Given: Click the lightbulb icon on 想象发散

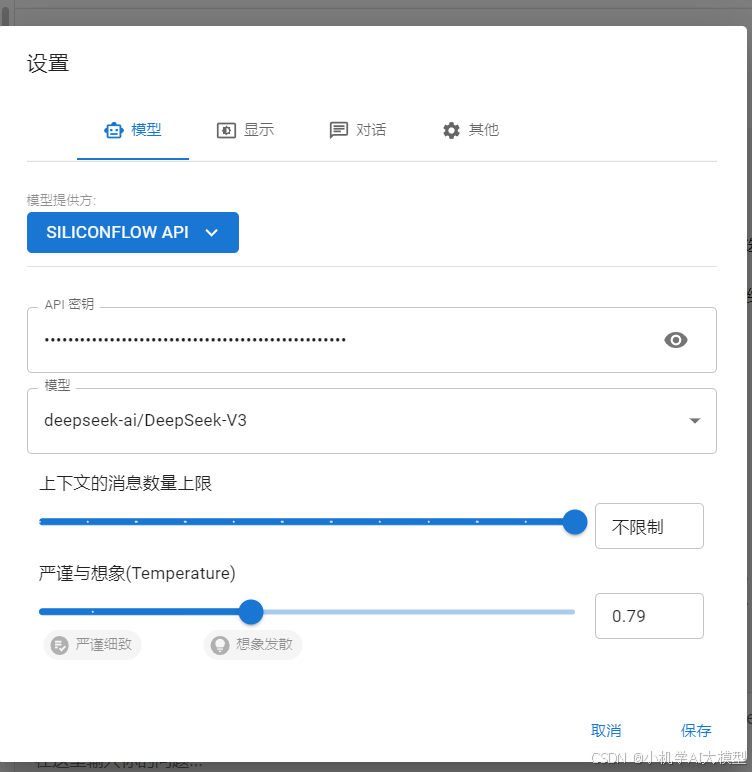Looking at the screenshot, I should [x=220, y=645].
